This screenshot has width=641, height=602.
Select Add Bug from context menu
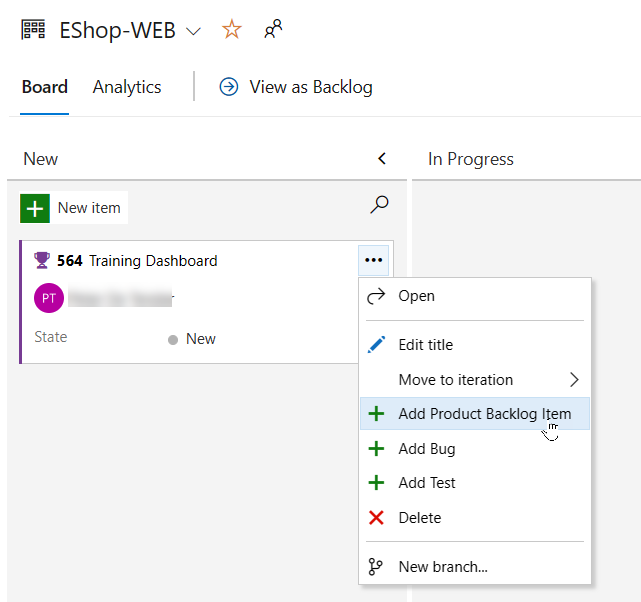427,449
